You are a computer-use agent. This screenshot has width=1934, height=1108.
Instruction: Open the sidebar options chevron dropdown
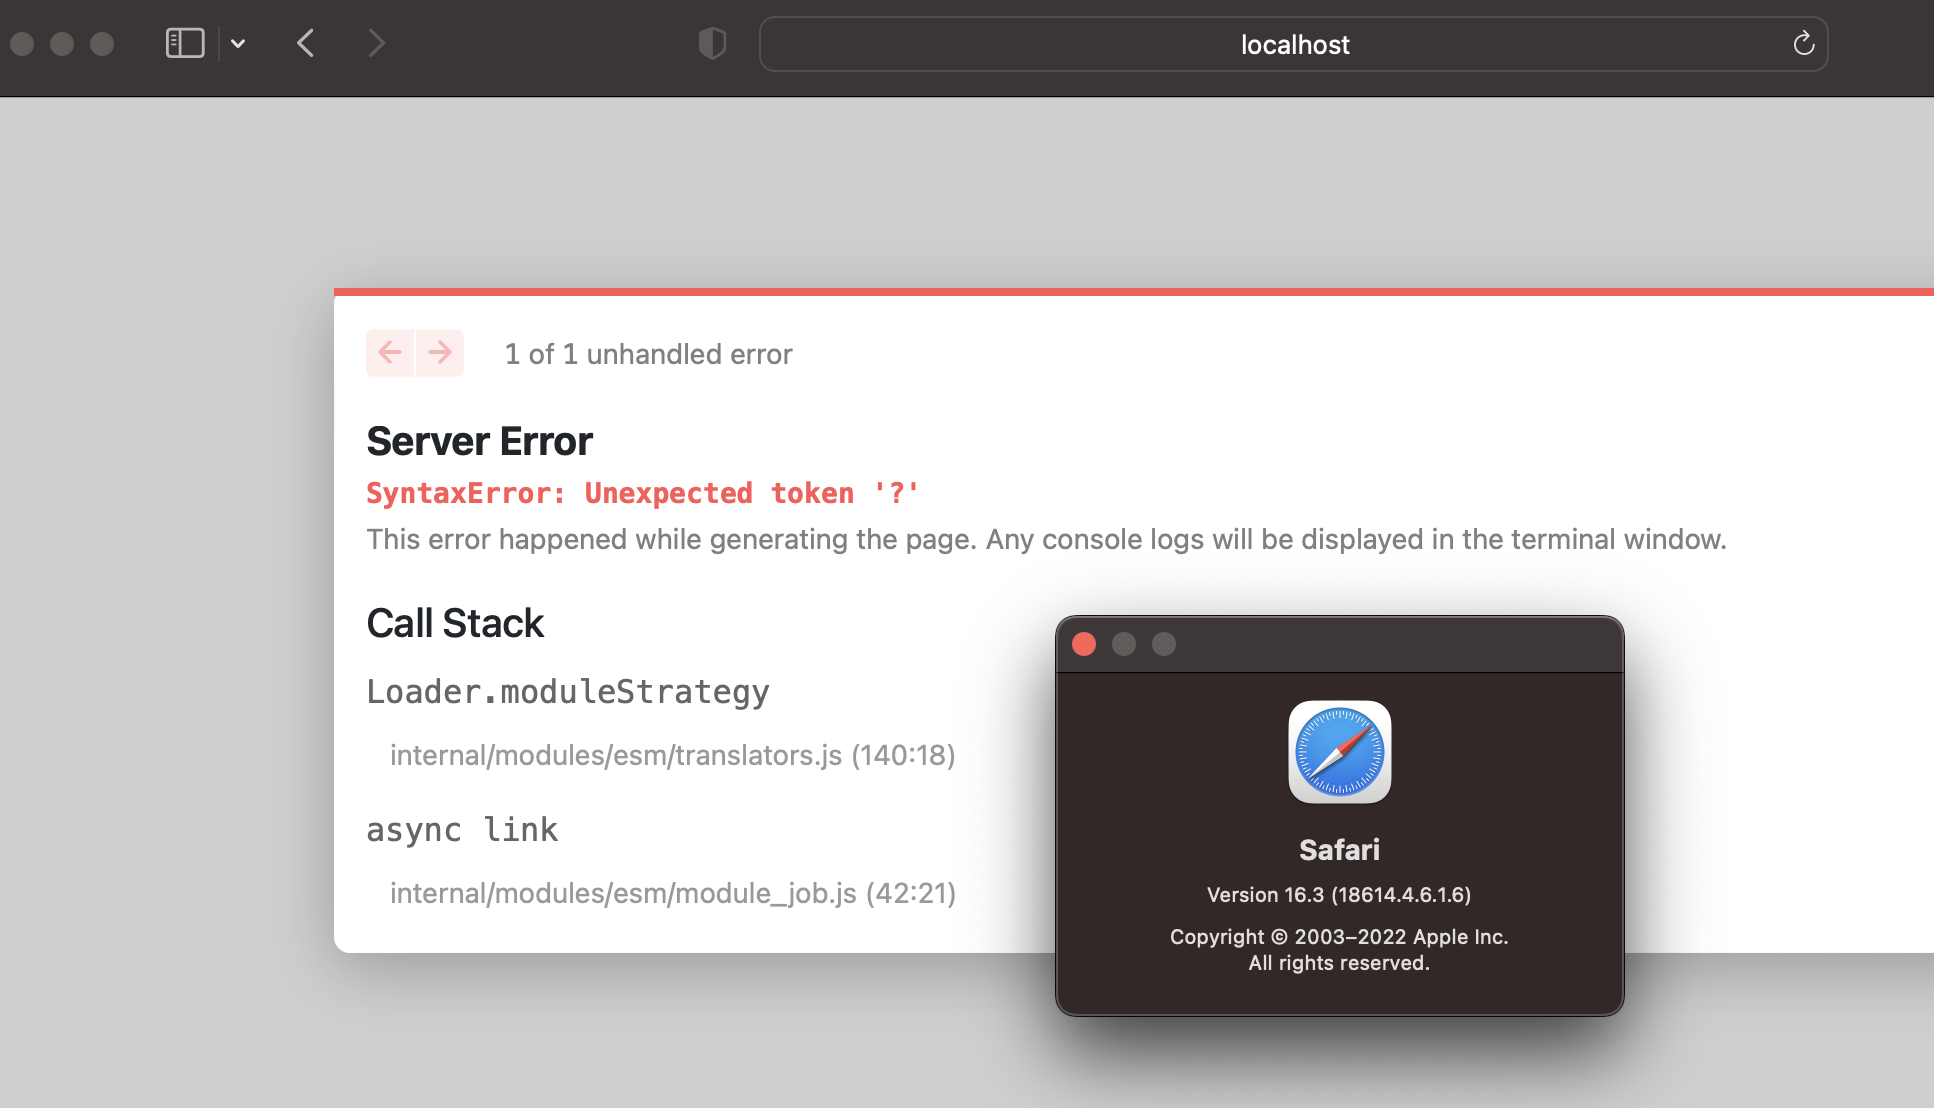coord(238,43)
